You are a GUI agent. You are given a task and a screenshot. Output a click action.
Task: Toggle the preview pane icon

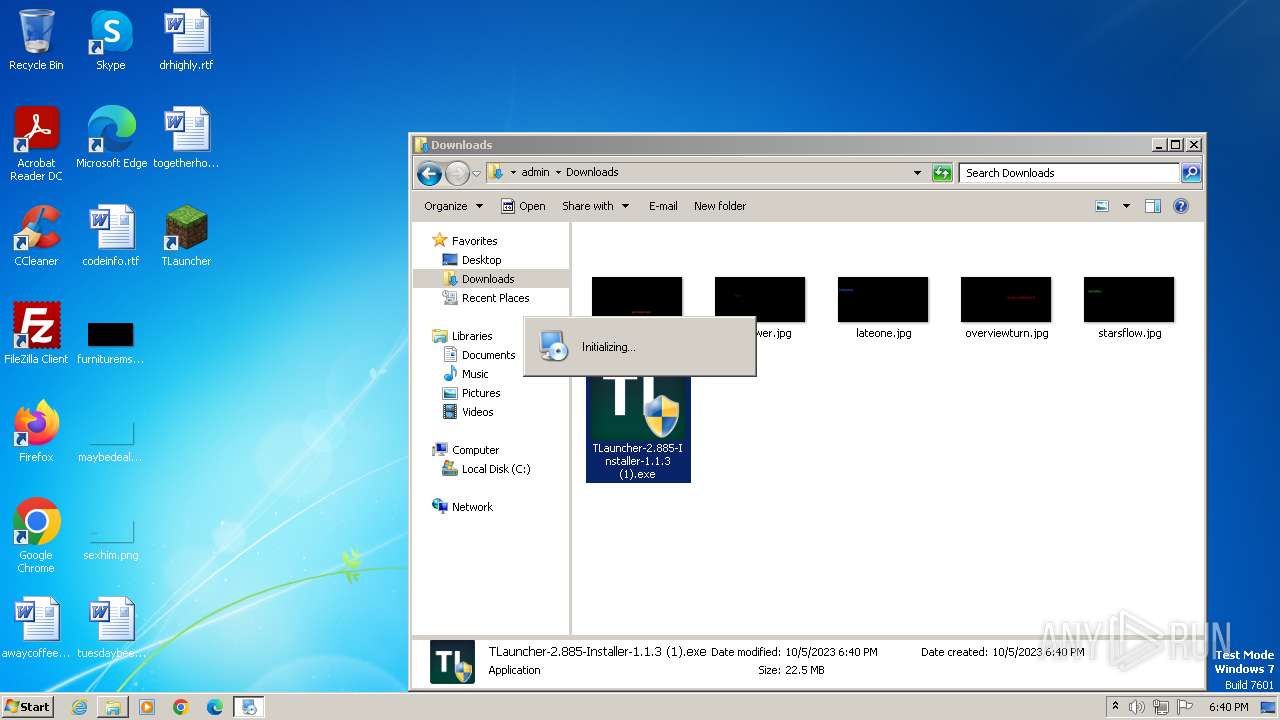tap(1152, 206)
